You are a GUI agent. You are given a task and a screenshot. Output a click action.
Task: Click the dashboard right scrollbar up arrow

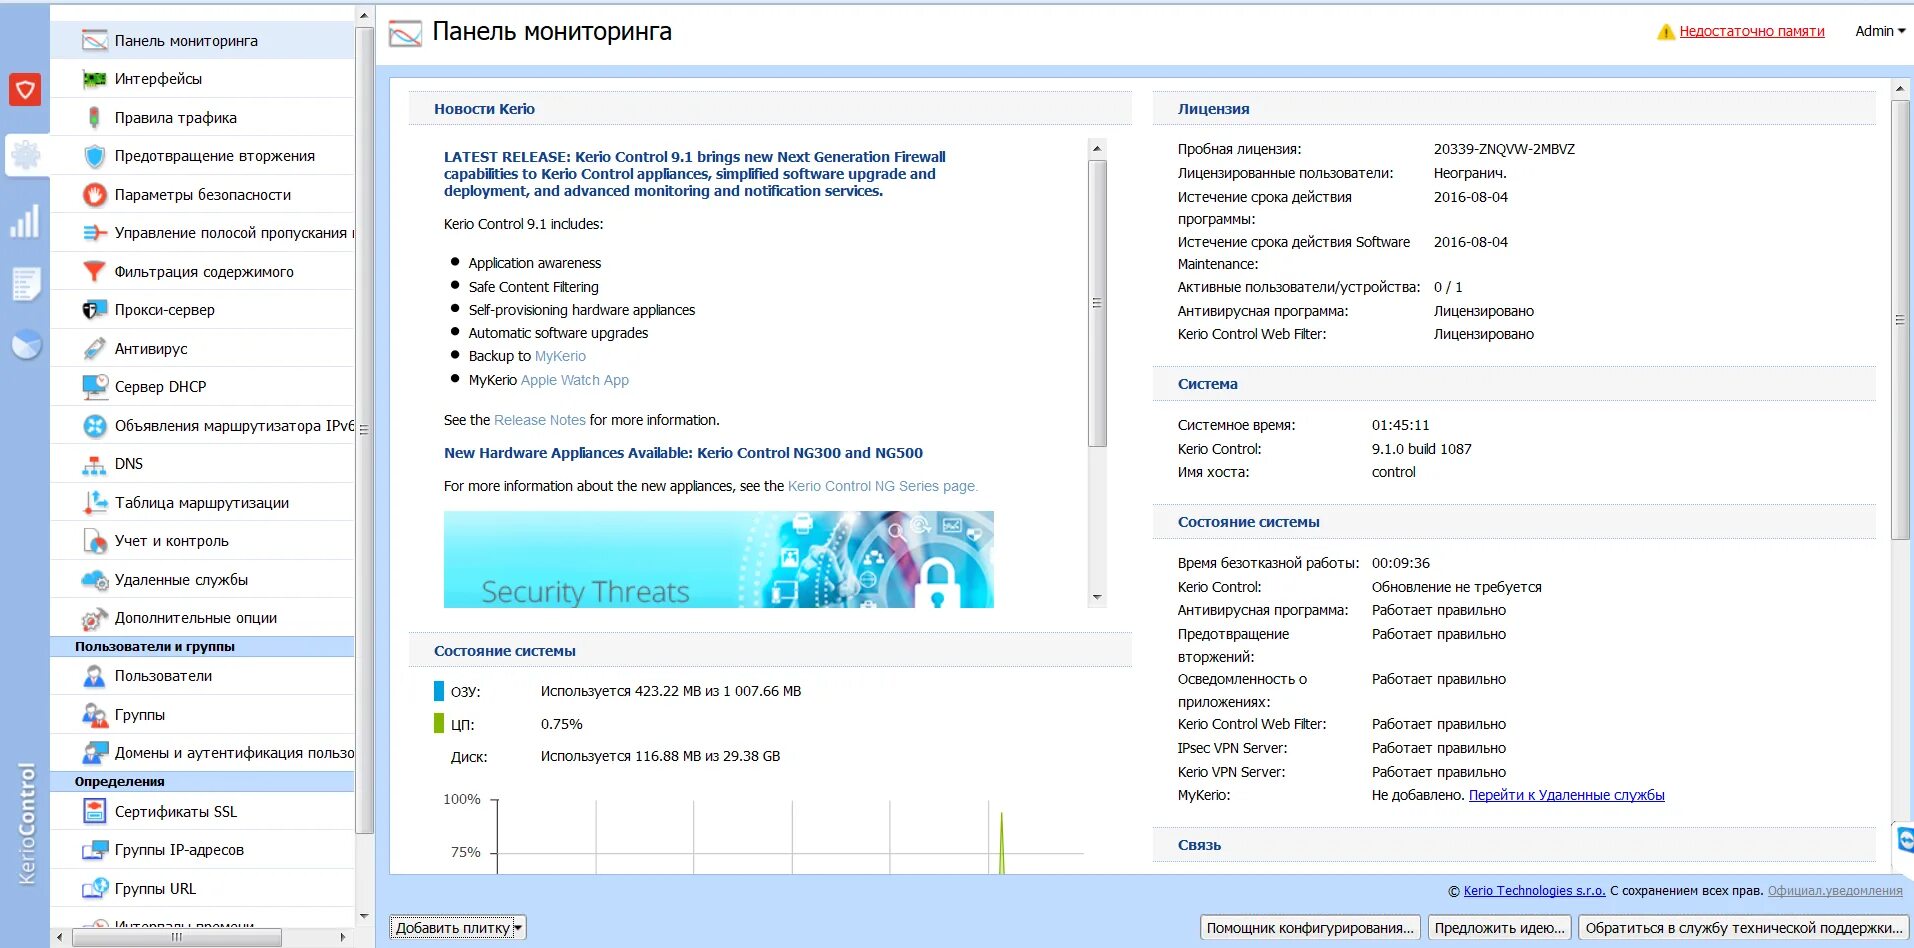[x=1900, y=90]
